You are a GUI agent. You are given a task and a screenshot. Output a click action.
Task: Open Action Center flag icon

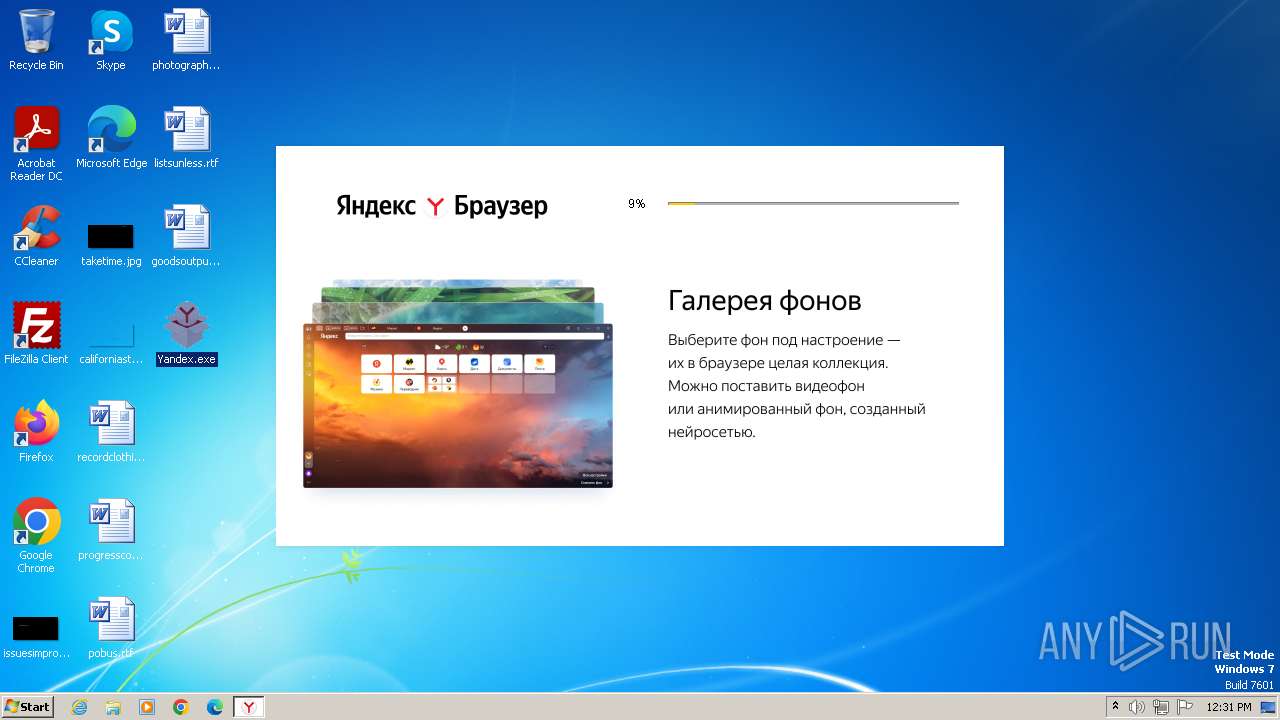(1185, 707)
